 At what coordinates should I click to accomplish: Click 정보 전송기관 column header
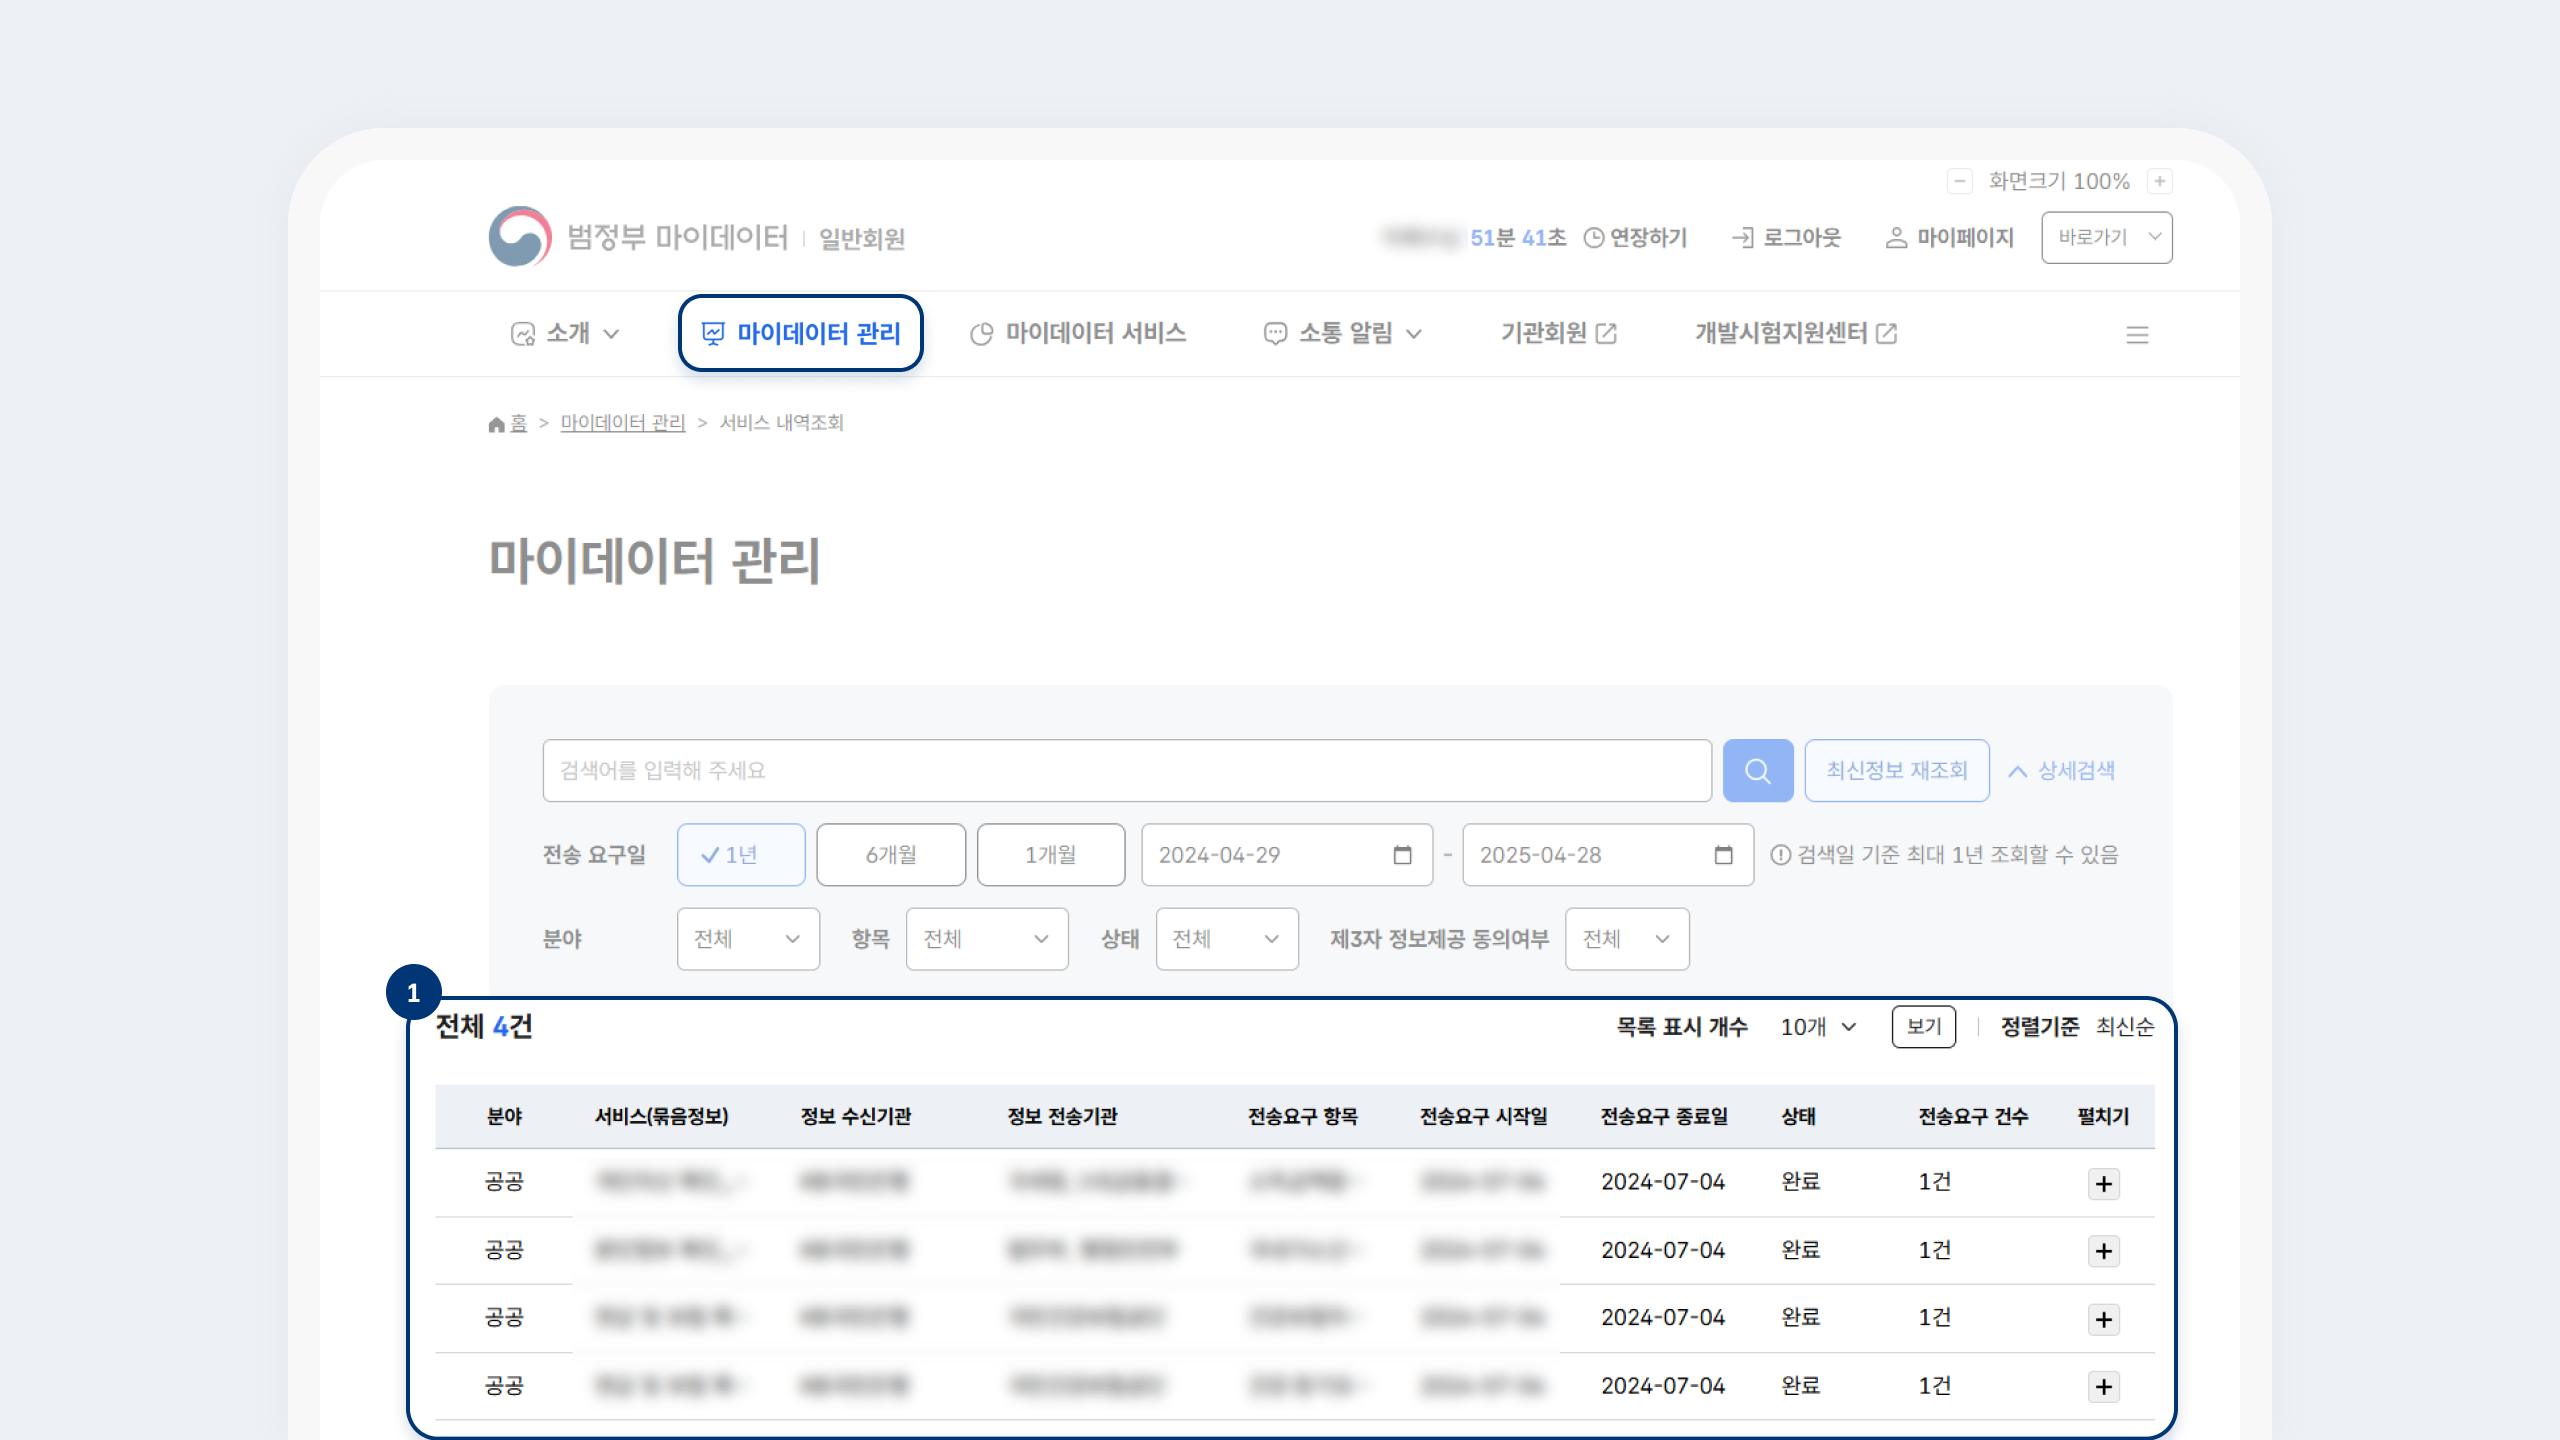click(x=1062, y=1117)
